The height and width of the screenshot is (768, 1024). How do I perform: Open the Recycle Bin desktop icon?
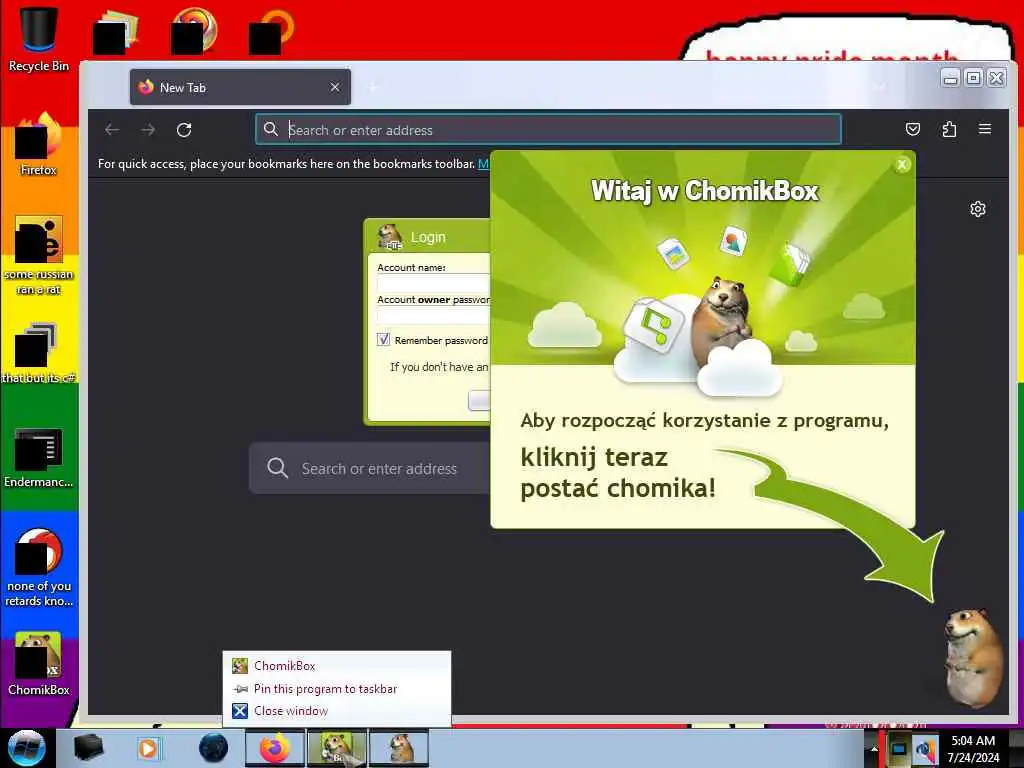39,39
